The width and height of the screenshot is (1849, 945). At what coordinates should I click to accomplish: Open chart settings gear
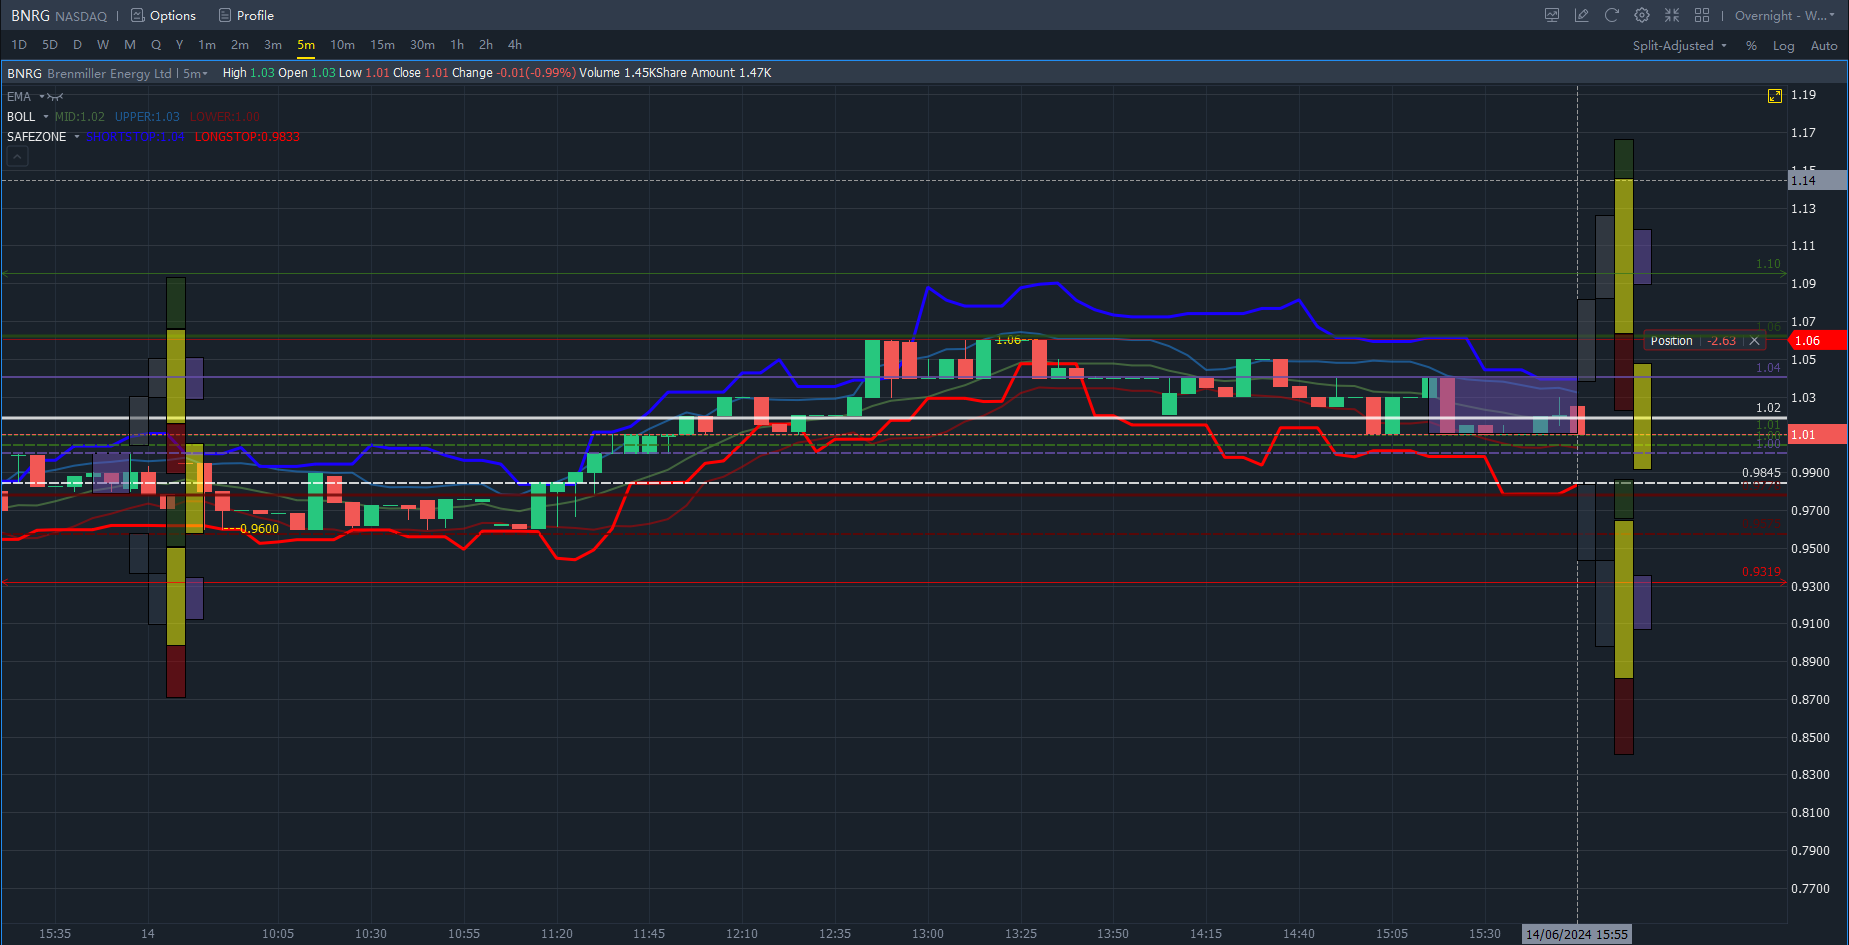click(x=1641, y=15)
